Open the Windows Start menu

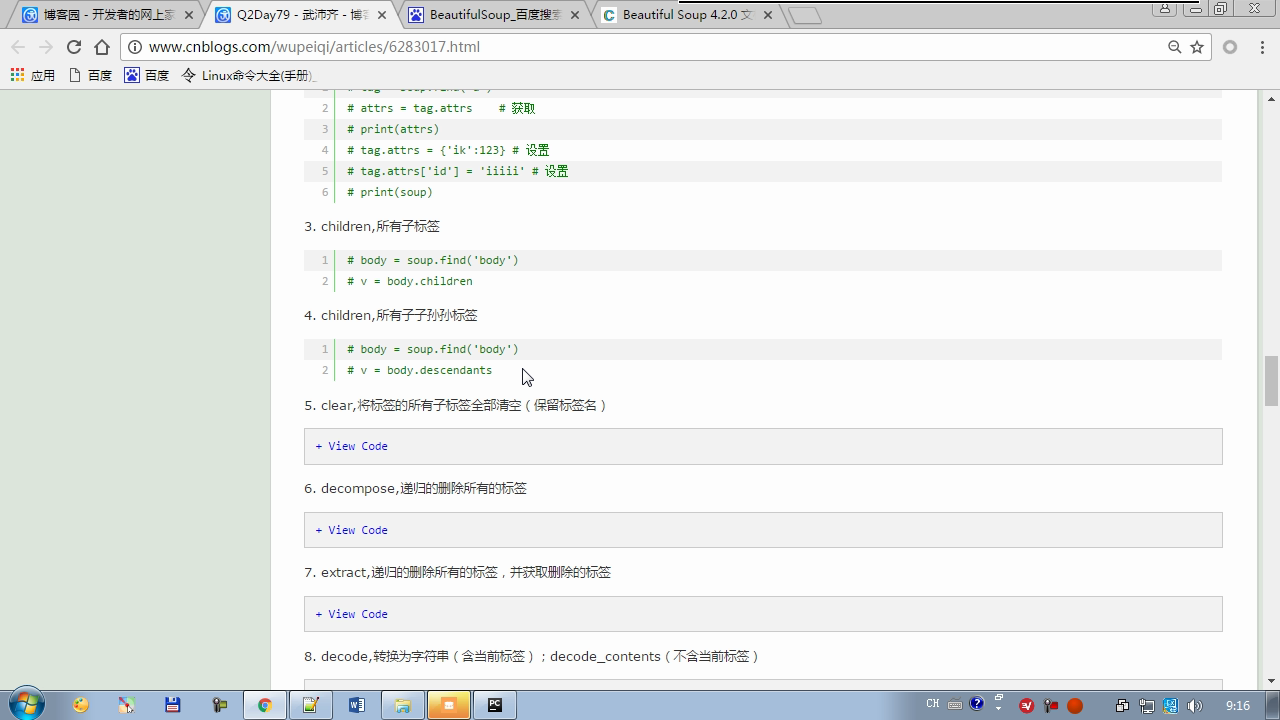(25, 705)
